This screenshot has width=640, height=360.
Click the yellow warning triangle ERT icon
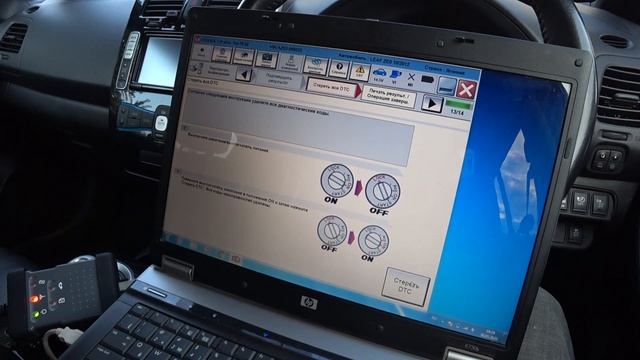pyautogui.click(x=360, y=71)
